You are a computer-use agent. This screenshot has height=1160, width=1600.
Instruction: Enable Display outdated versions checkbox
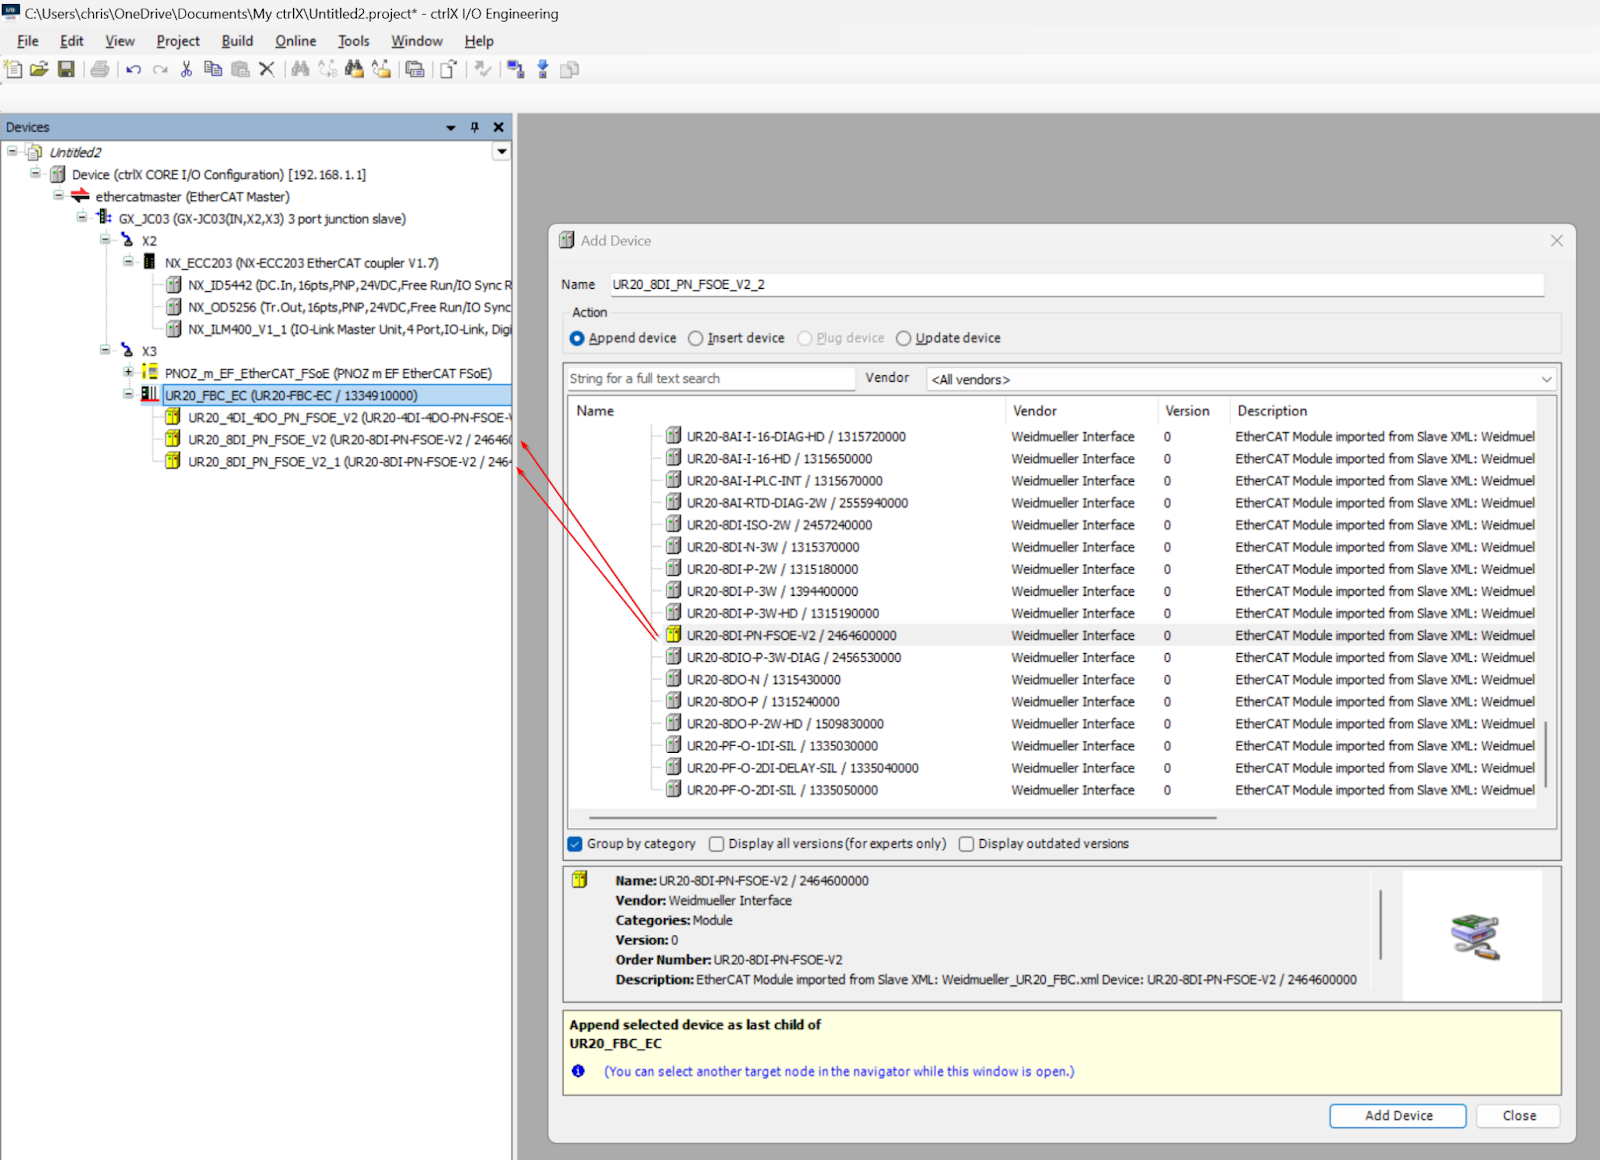tap(966, 844)
